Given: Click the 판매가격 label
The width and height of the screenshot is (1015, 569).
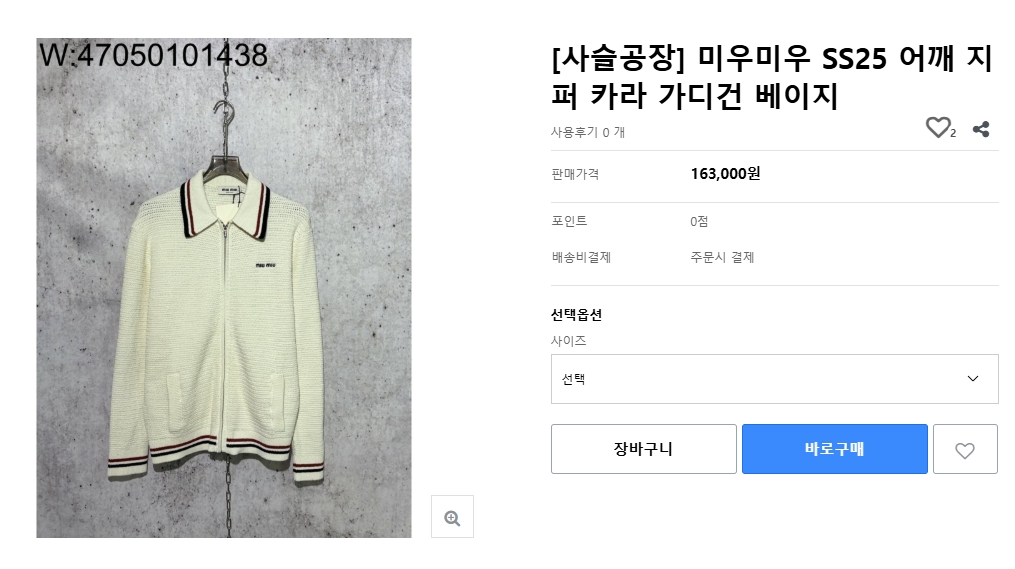Looking at the screenshot, I should tap(575, 174).
